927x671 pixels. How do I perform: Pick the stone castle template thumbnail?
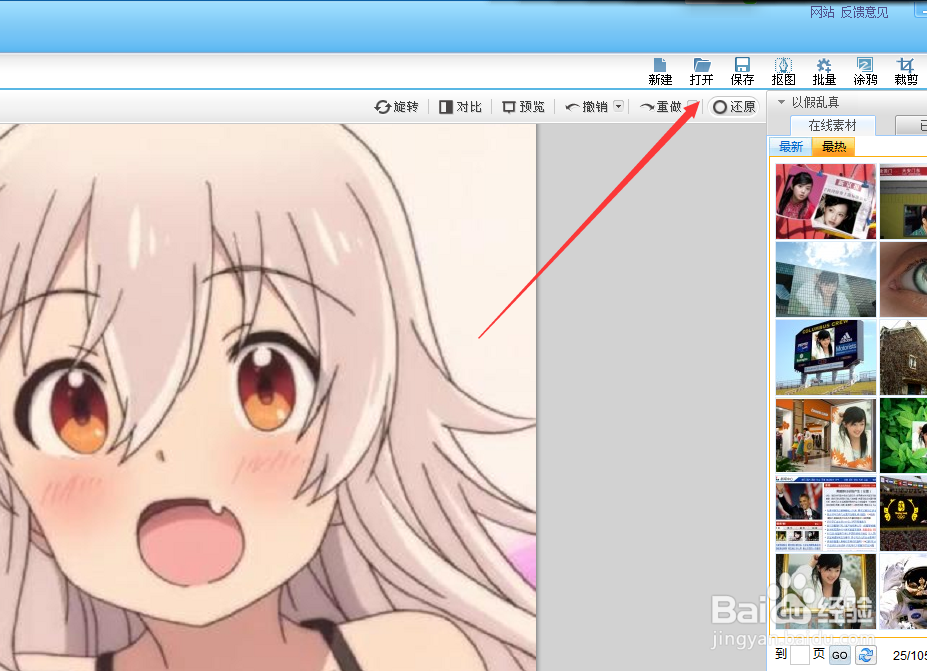[903, 358]
